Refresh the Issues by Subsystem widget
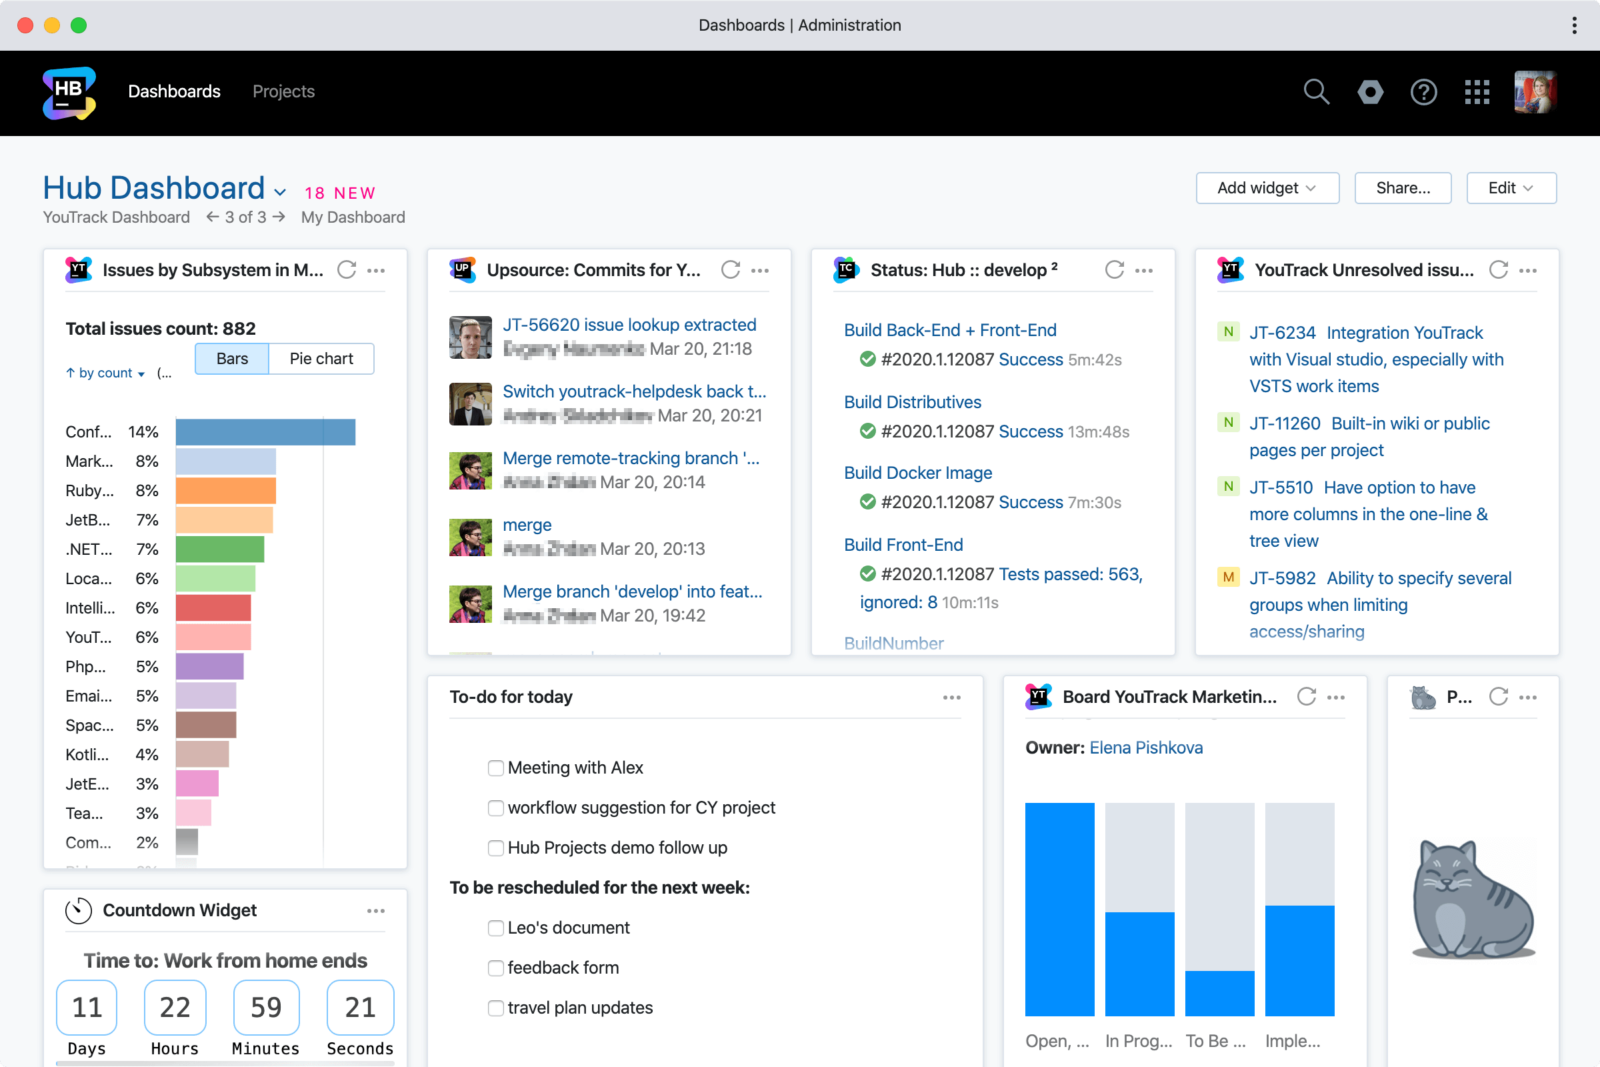 (x=347, y=269)
